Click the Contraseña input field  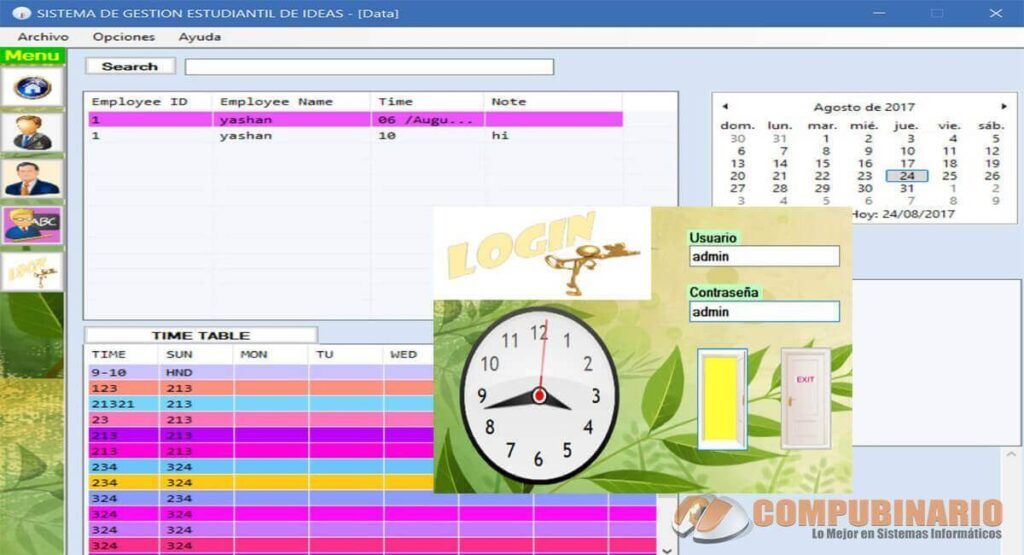click(x=764, y=311)
